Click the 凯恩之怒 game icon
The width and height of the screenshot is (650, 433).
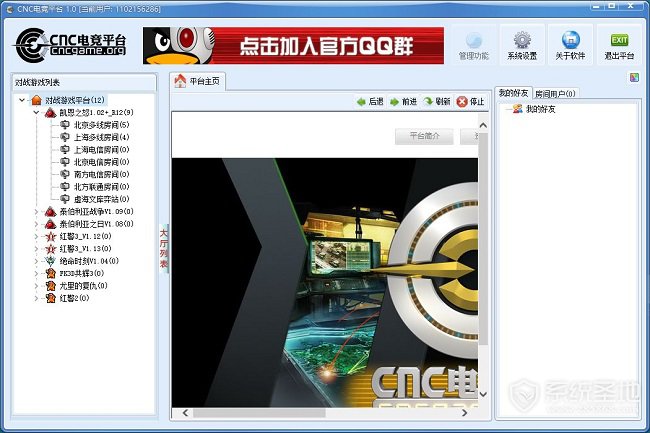(x=51, y=112)
